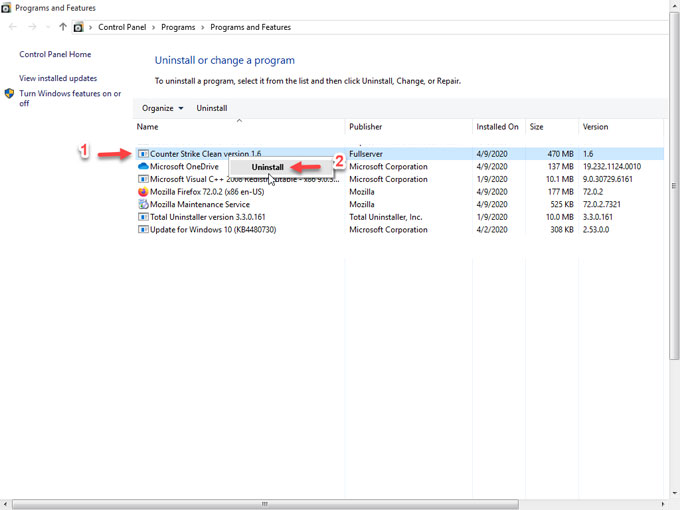Open Turn Windows features on or off
Viewport: 680px width, 510px height.
(70, 98)
